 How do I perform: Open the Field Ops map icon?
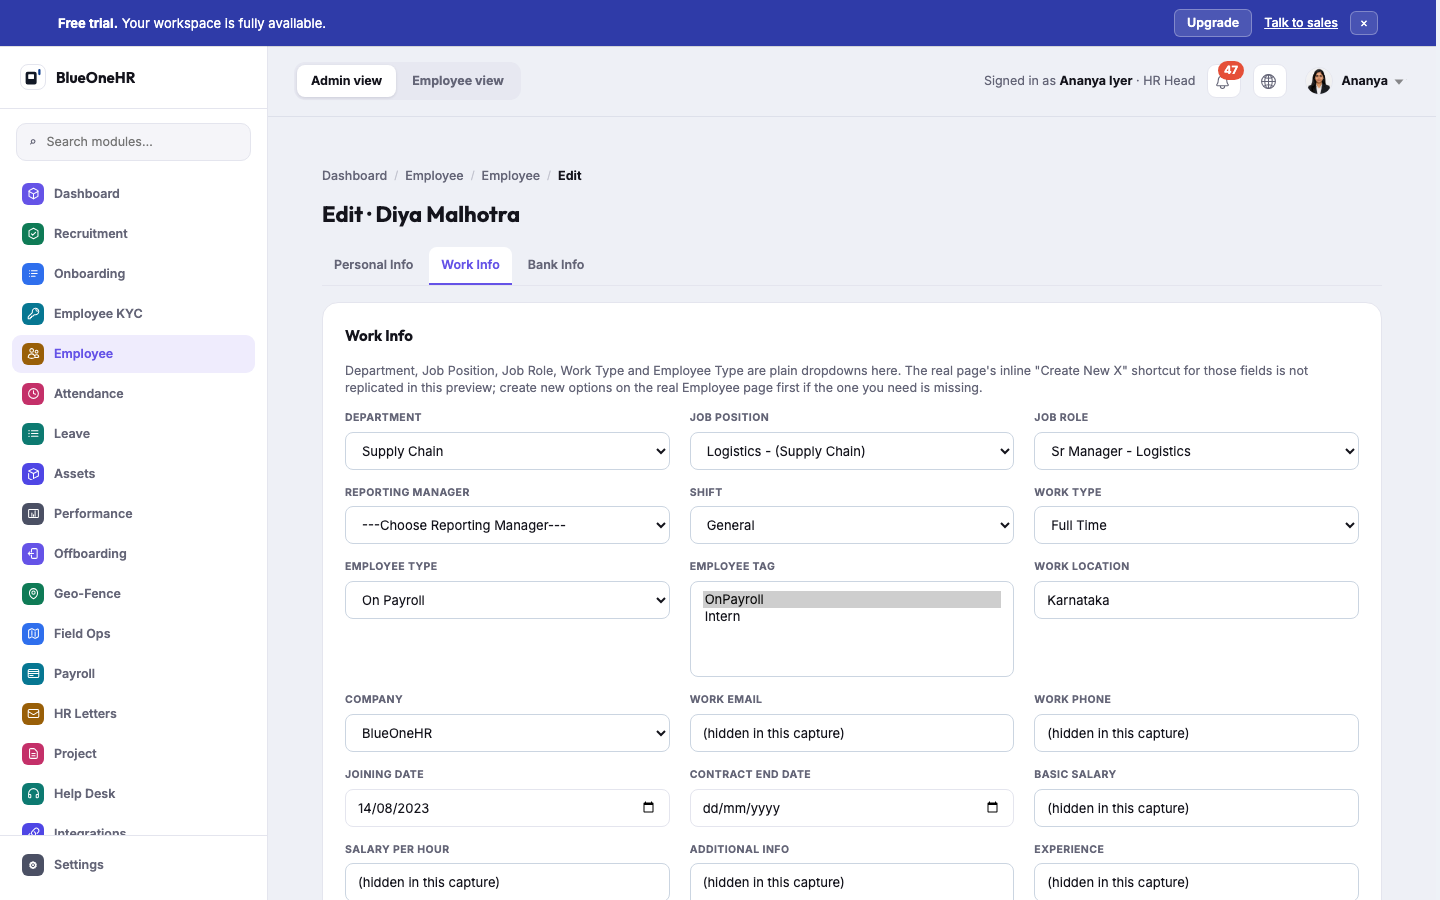pos(33,634)
